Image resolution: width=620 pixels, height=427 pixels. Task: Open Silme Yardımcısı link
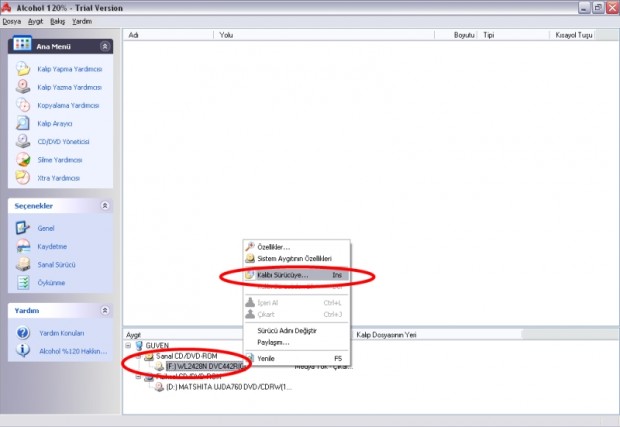(60, 160)
